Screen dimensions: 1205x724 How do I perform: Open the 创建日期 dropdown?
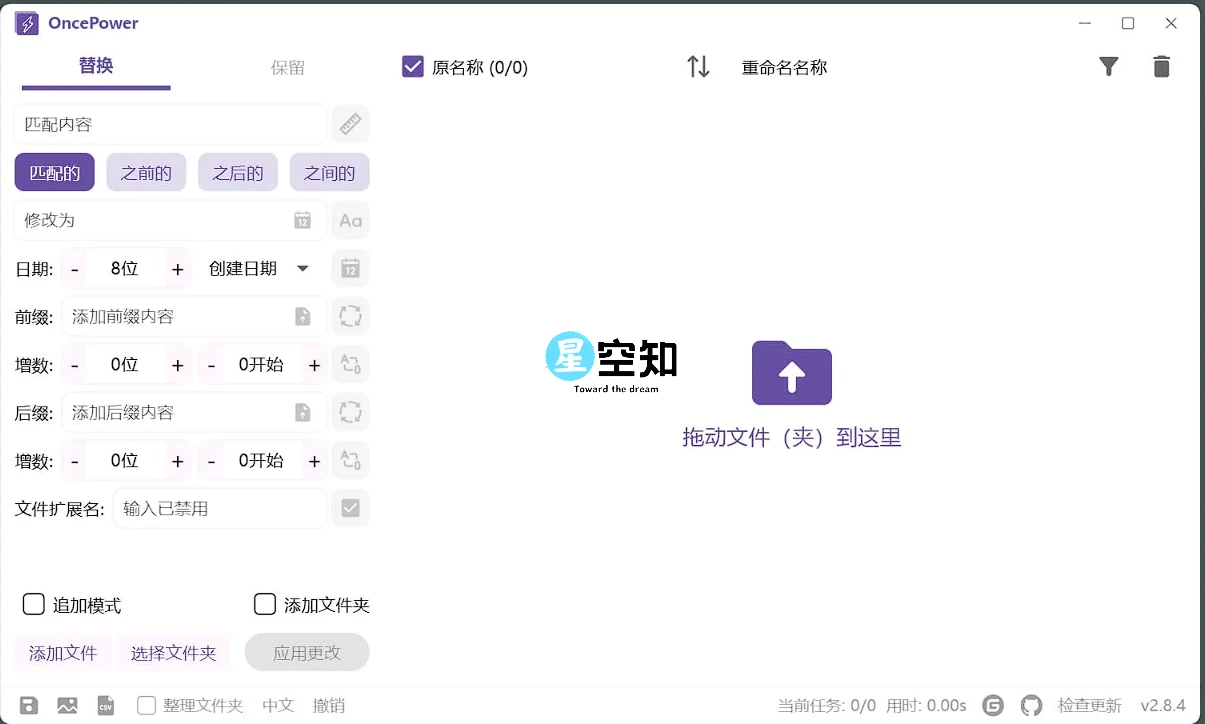coord(260,268)
